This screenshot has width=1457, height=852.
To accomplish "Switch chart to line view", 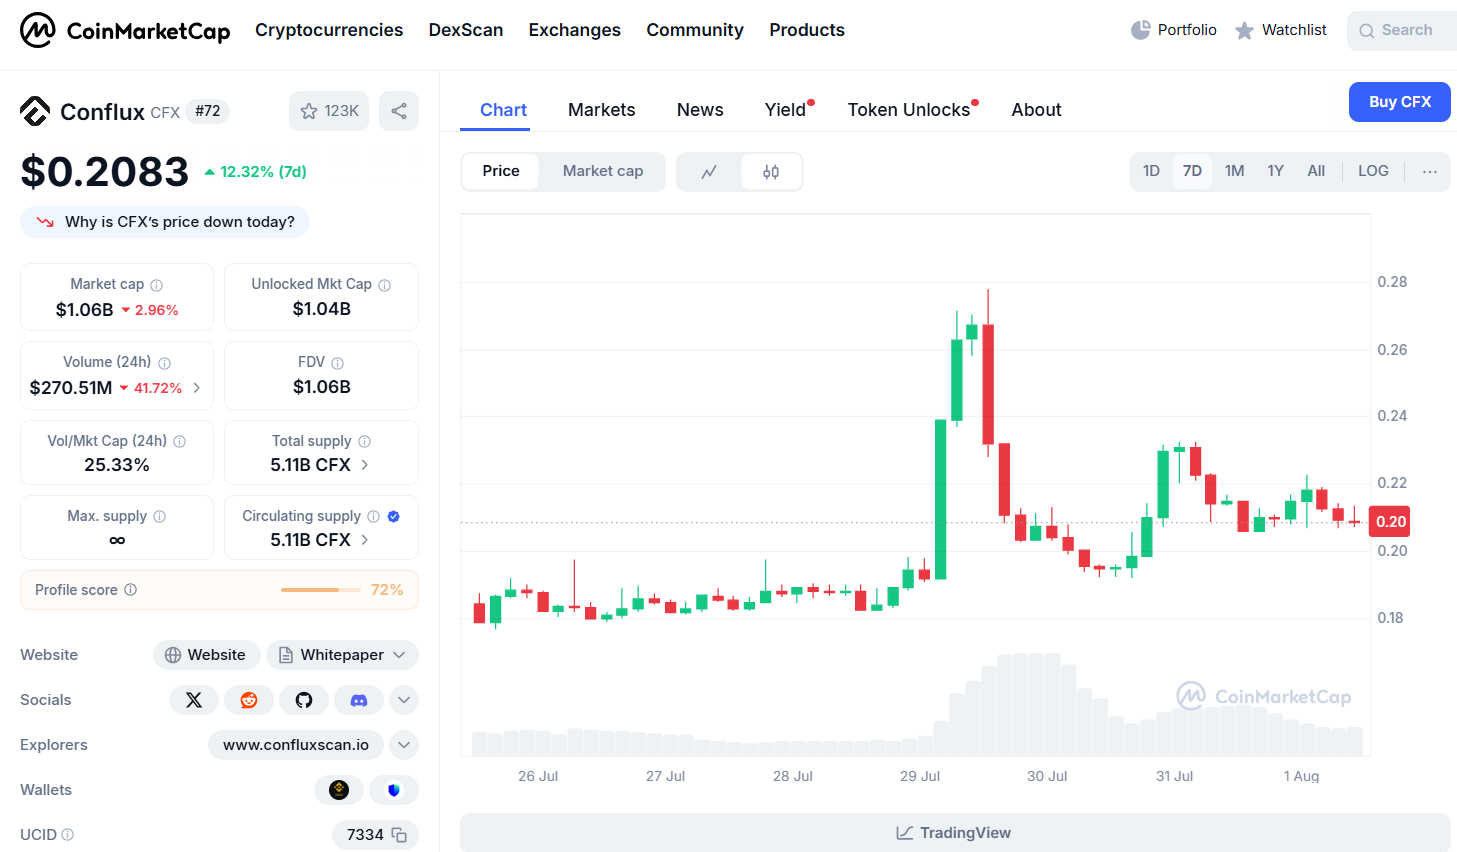I will [709, 172].
